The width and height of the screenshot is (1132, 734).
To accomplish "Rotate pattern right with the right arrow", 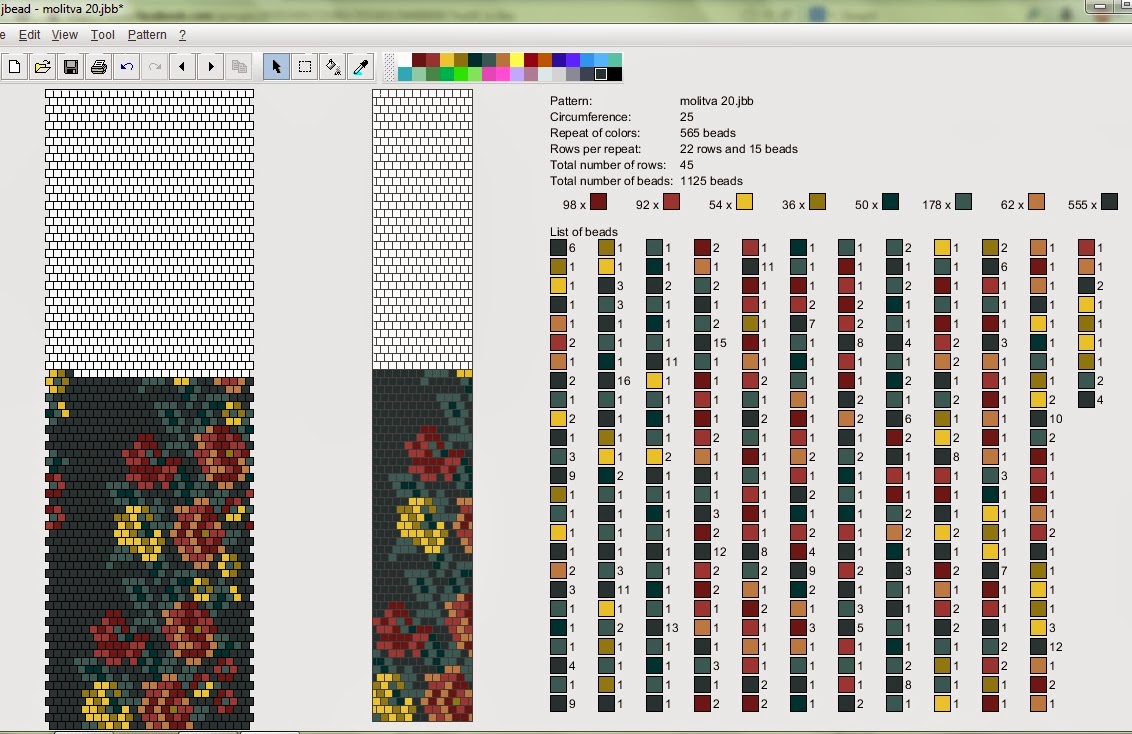I will click(210, 67).
